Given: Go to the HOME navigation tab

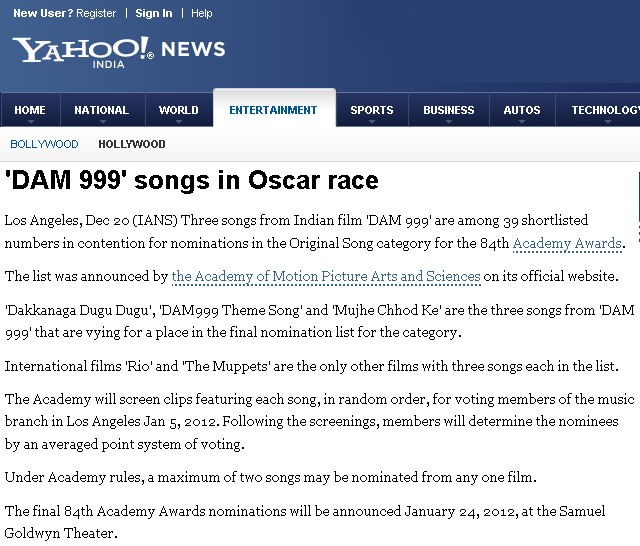Looking at the screenshot, I should tap(30, 110).
